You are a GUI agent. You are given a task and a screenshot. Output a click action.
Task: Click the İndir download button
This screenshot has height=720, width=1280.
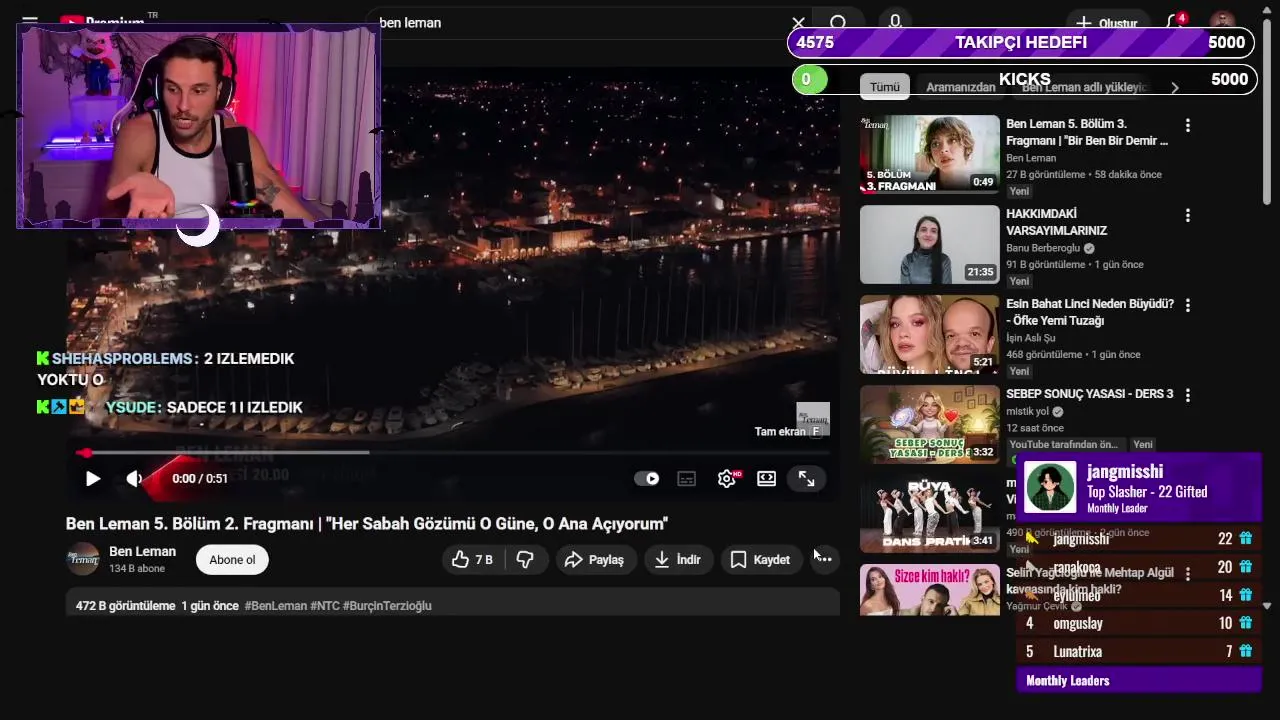(677, 560)
